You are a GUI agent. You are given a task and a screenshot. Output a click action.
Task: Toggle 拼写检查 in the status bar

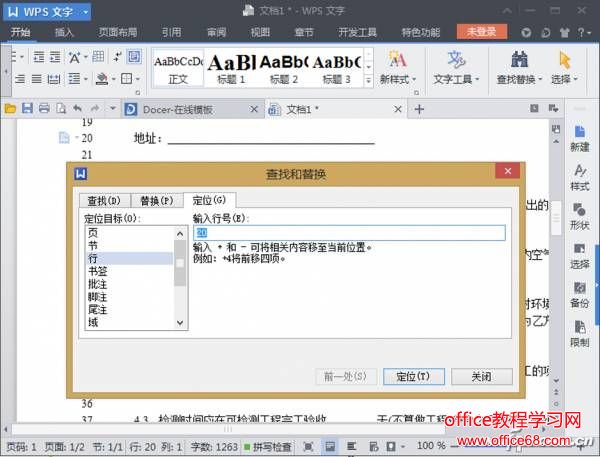(x=268, y=447)
